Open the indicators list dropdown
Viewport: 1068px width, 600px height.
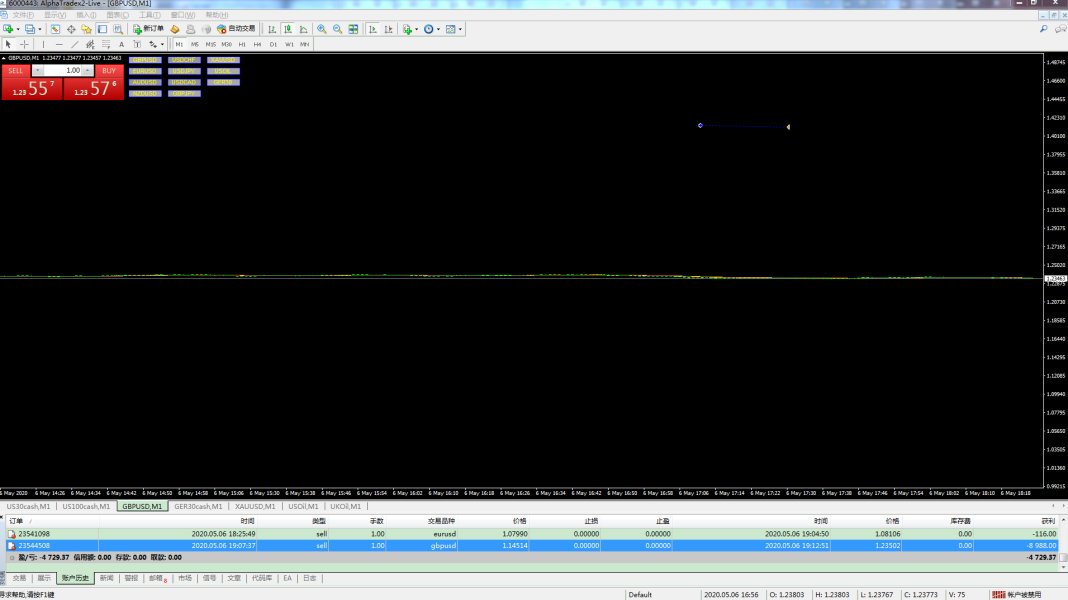(416, 29)
